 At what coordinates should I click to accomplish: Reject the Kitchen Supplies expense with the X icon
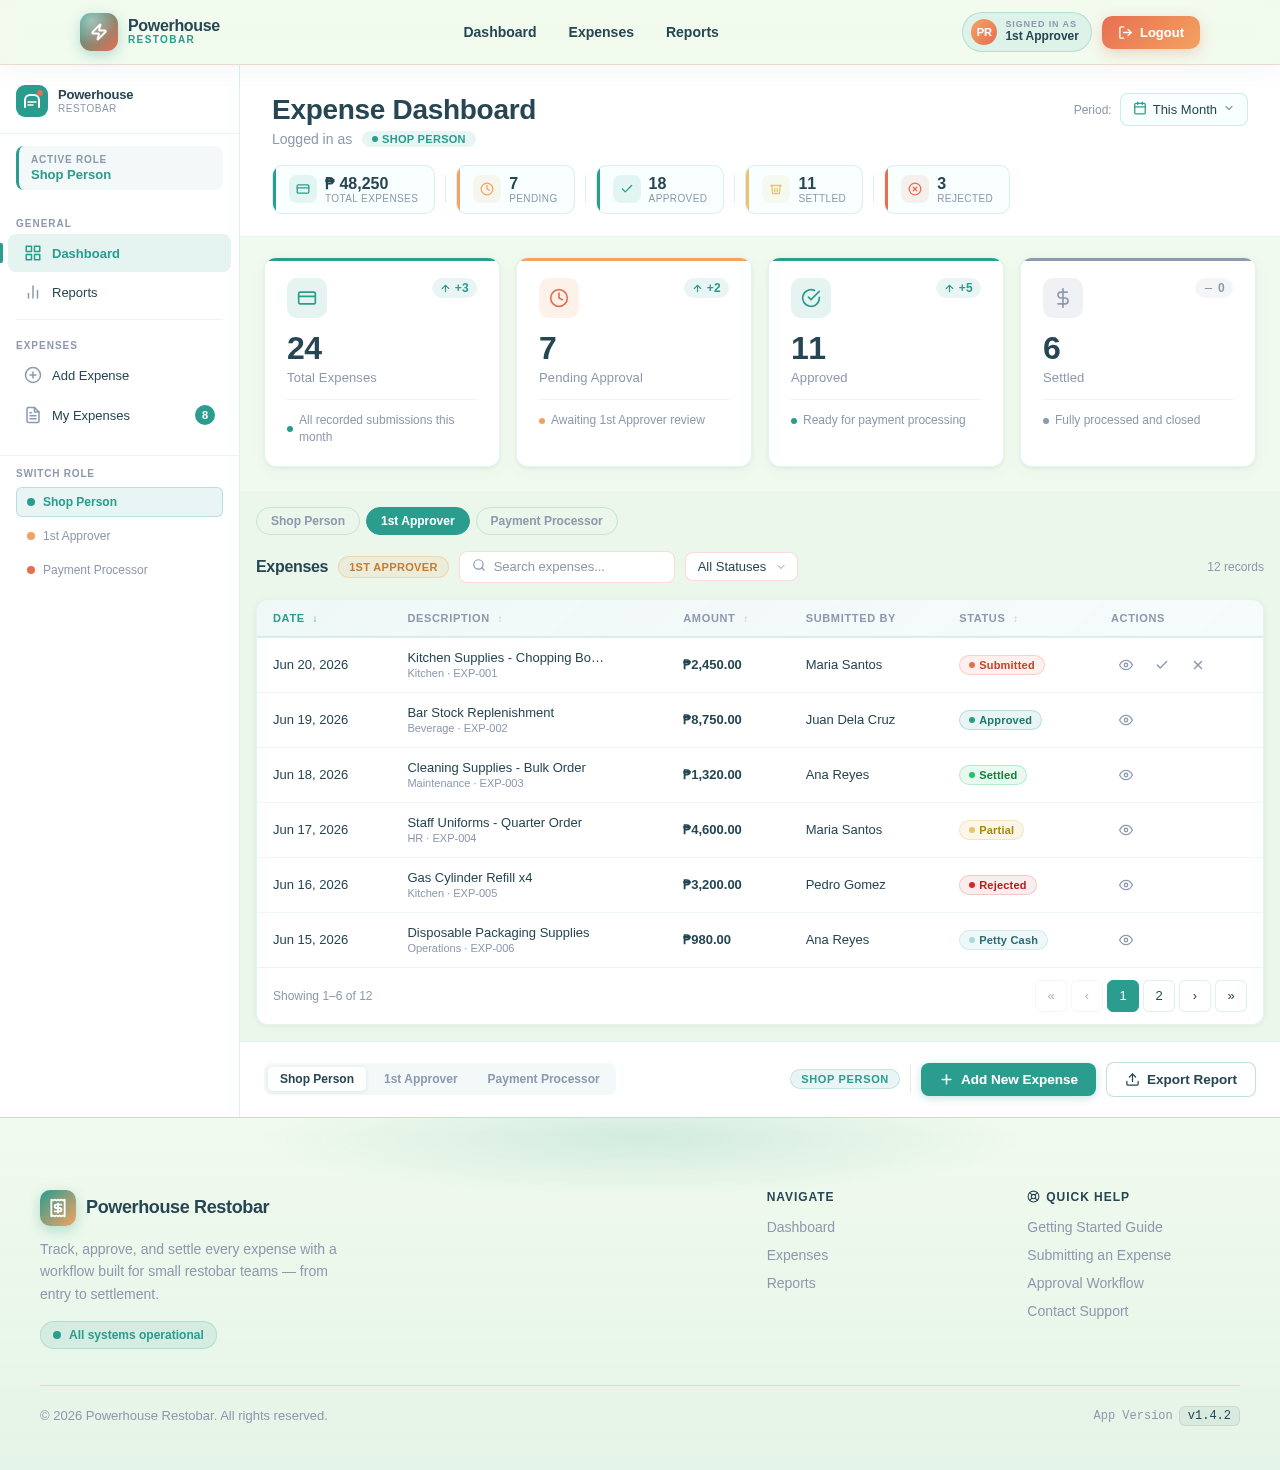(1198, 665)
